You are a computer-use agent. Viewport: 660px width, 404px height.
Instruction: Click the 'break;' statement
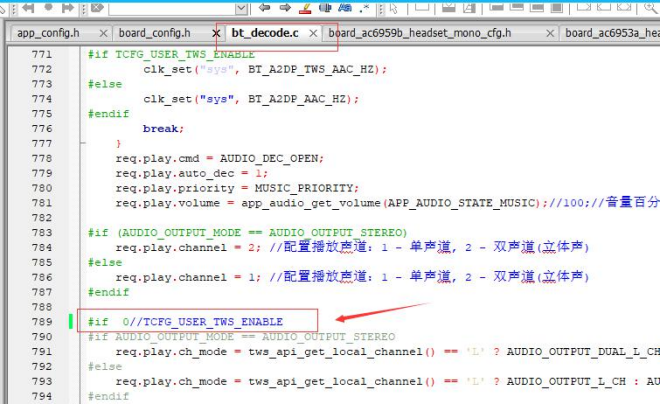point(163,129)
